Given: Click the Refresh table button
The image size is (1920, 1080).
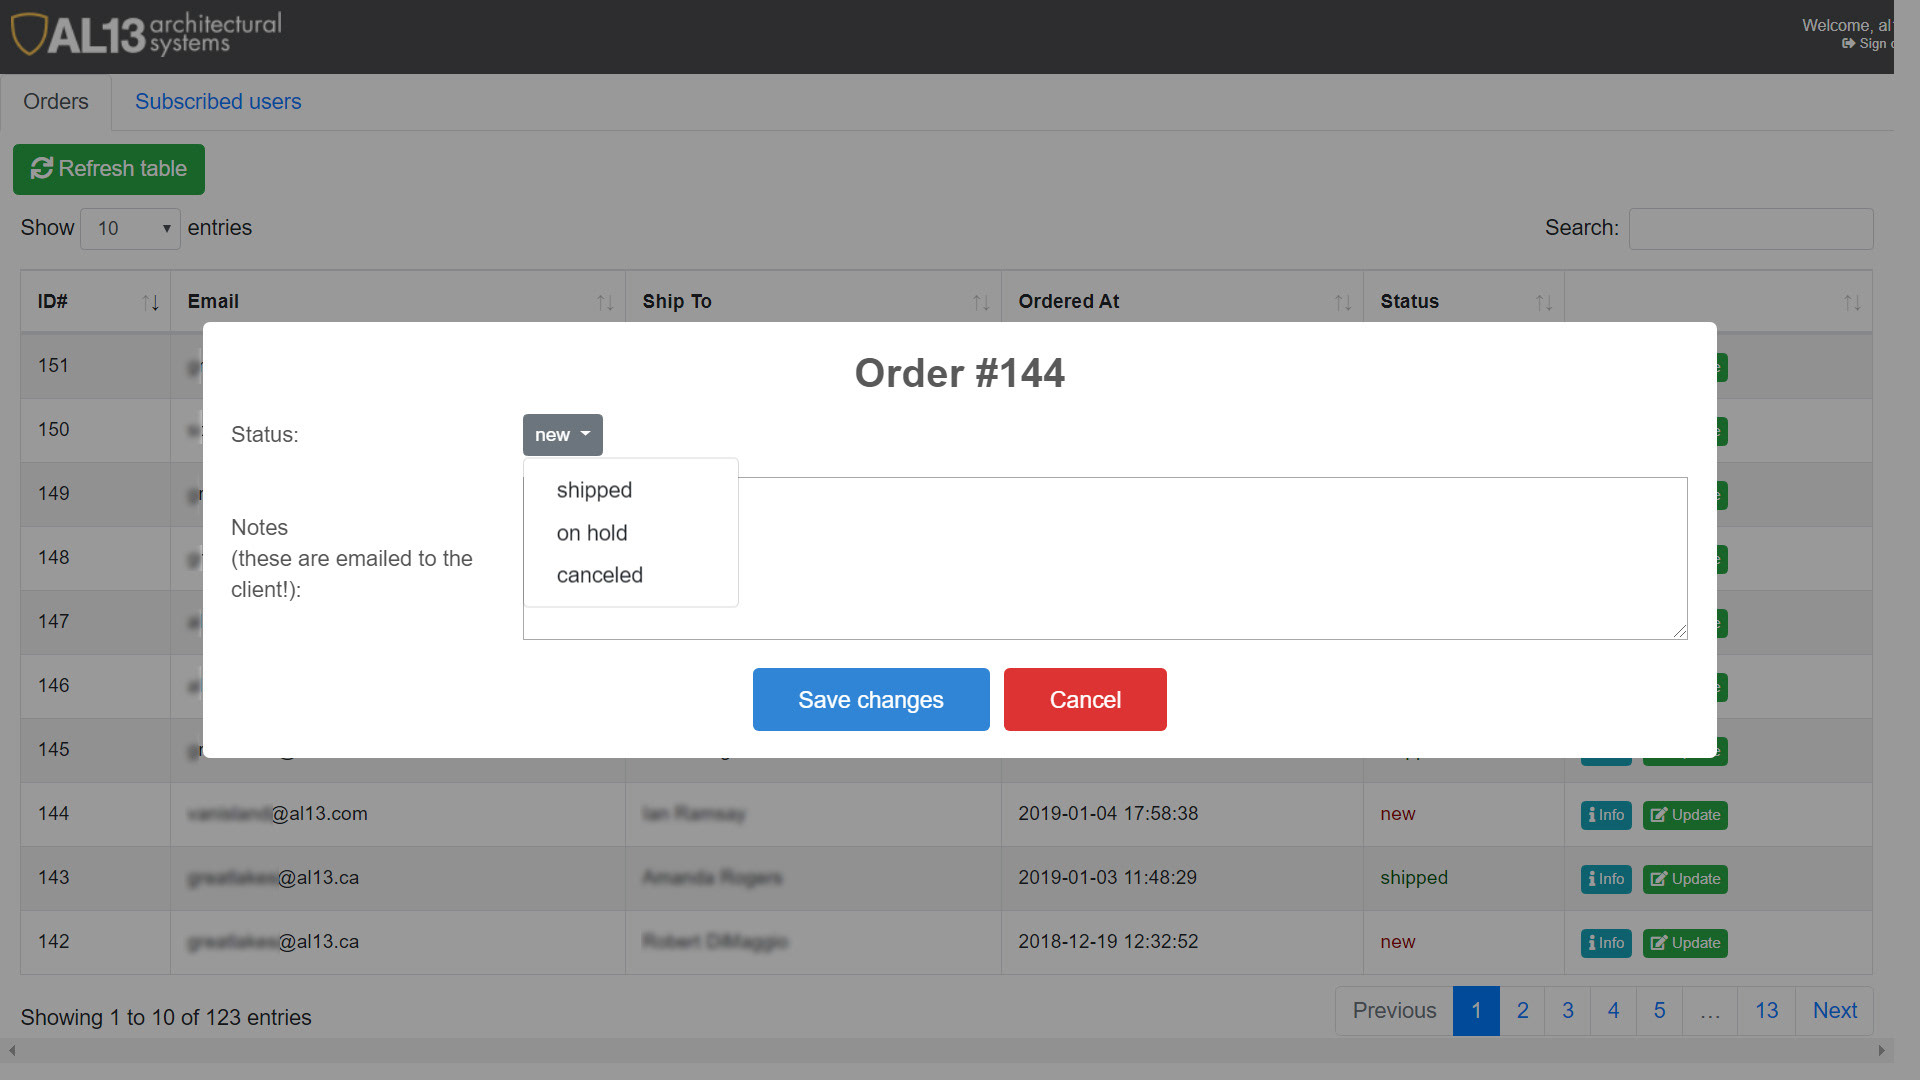Looking at the screenshot, I should tap(109, 169).
